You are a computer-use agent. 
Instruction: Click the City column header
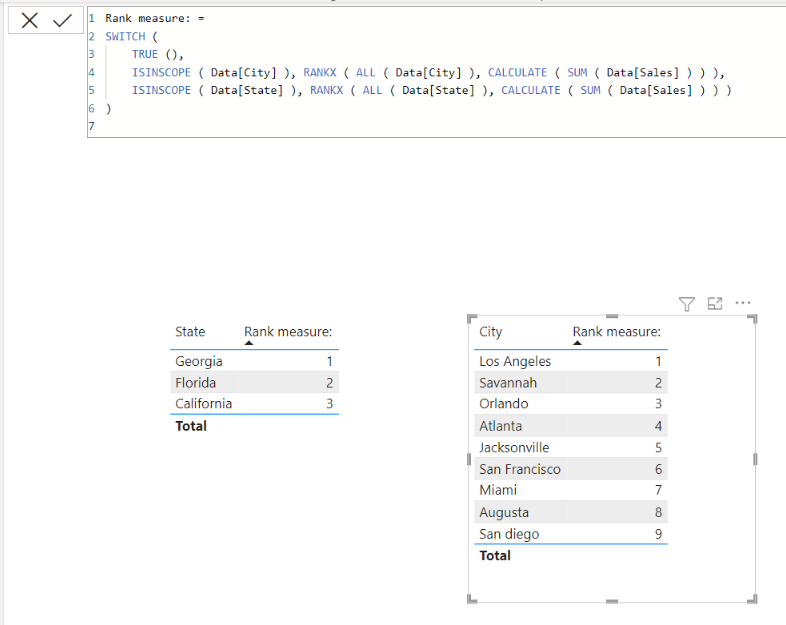click(490, 332)
